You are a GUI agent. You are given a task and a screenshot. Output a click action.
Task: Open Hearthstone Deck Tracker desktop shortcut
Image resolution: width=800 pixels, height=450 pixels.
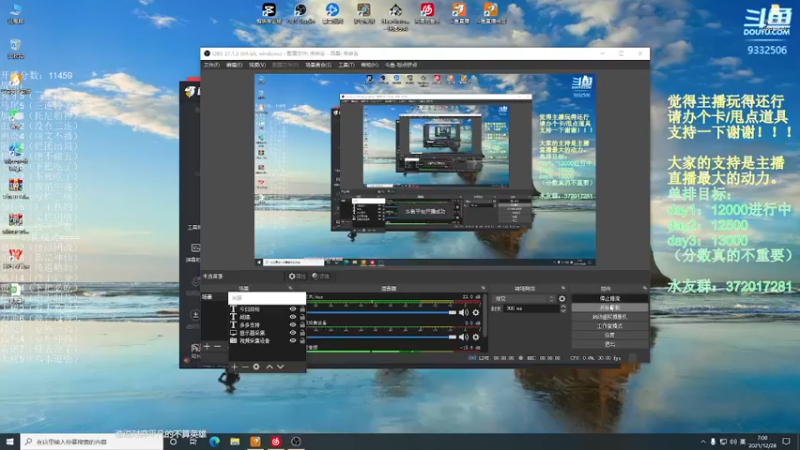395,16
